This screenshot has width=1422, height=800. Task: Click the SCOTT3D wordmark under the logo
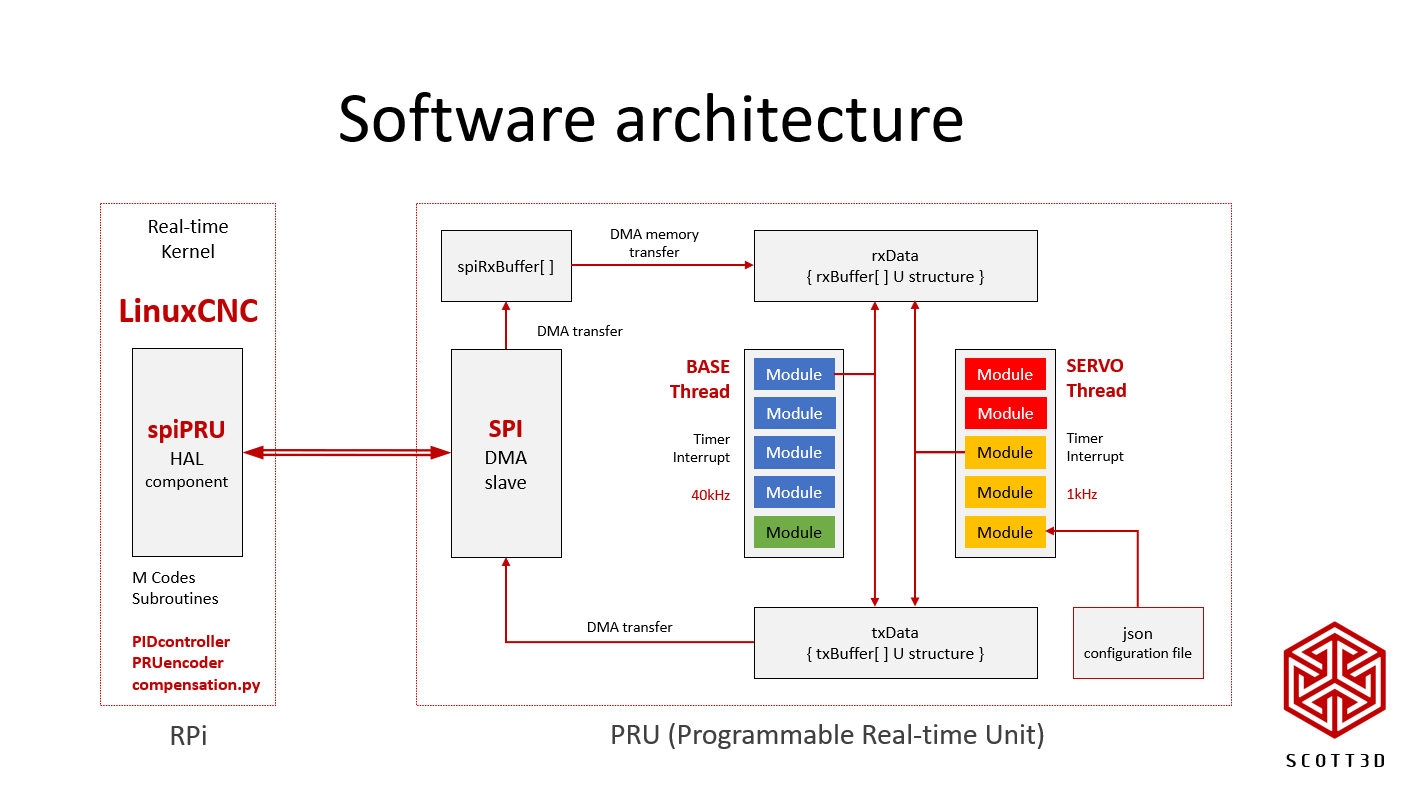coord(1335,761)
